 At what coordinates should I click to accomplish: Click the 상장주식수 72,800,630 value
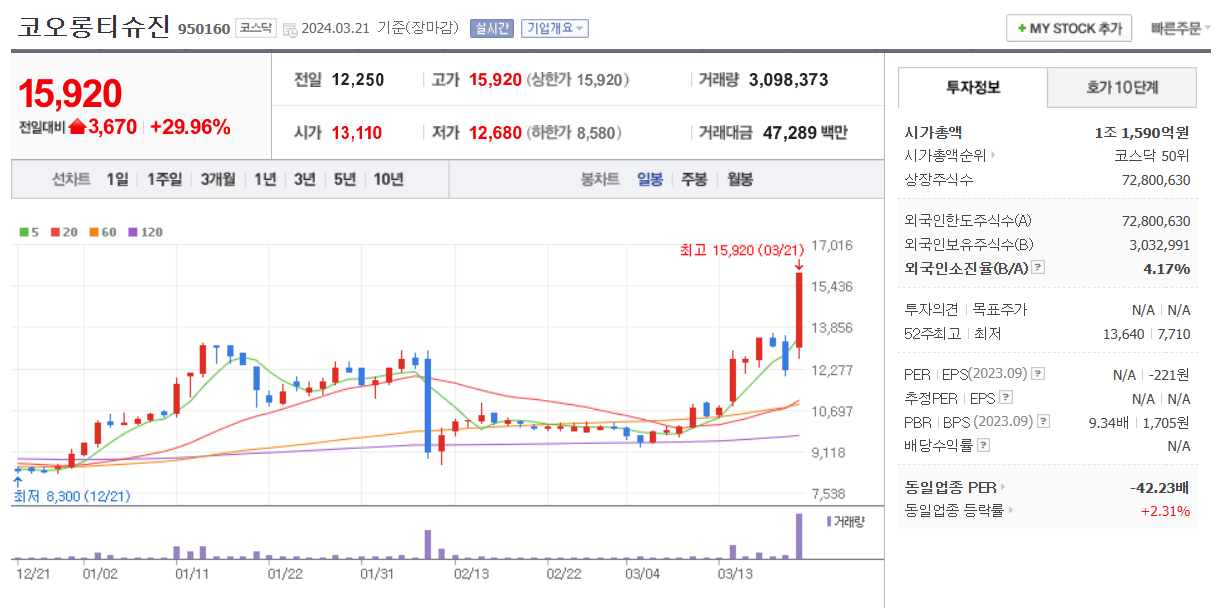[1156, 180]
